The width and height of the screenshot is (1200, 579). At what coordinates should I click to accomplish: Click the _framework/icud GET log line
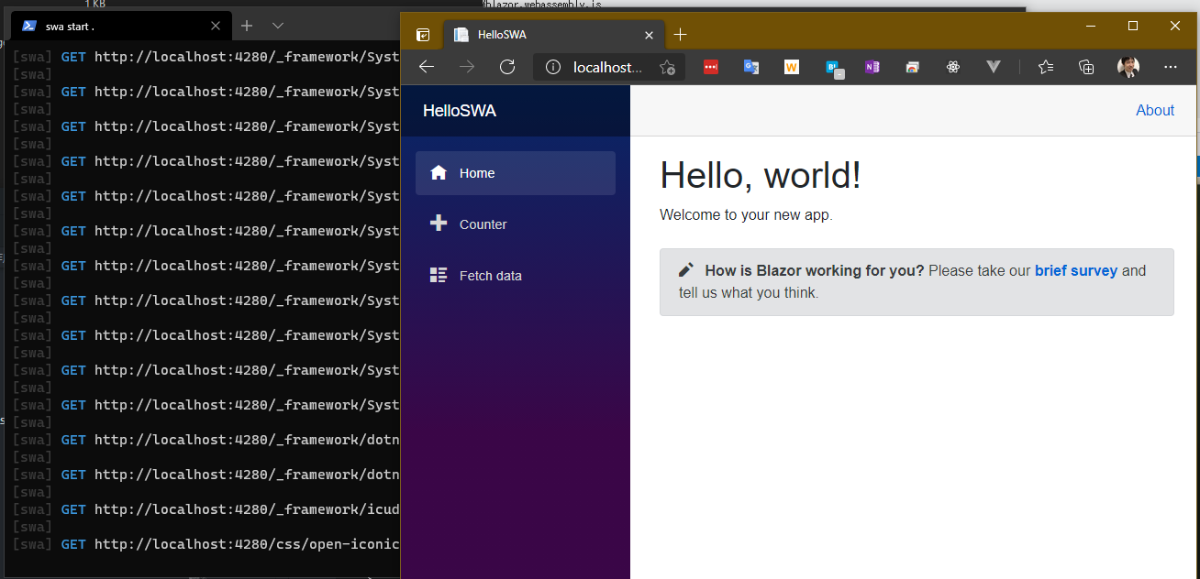click(205, 509)
